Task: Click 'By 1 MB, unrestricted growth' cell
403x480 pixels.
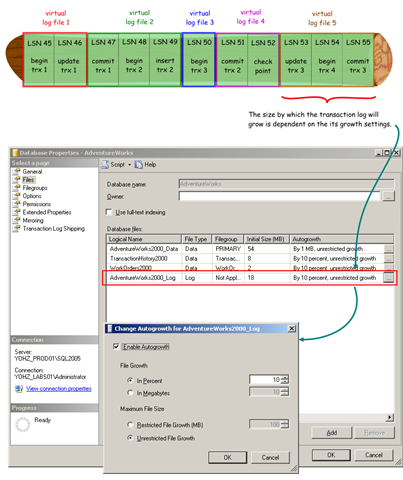Action: (337, 249)
